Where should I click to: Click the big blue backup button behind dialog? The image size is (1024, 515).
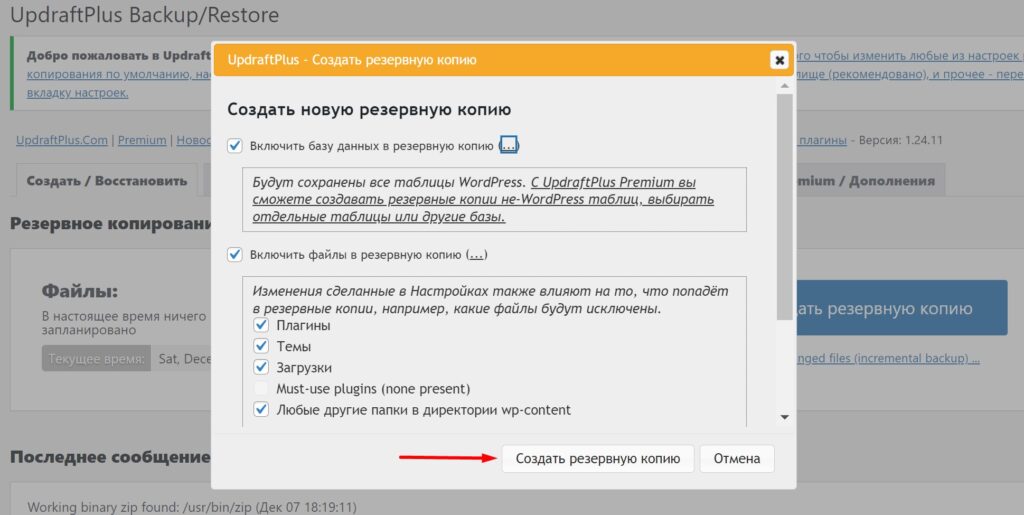(x=901, y=308)
